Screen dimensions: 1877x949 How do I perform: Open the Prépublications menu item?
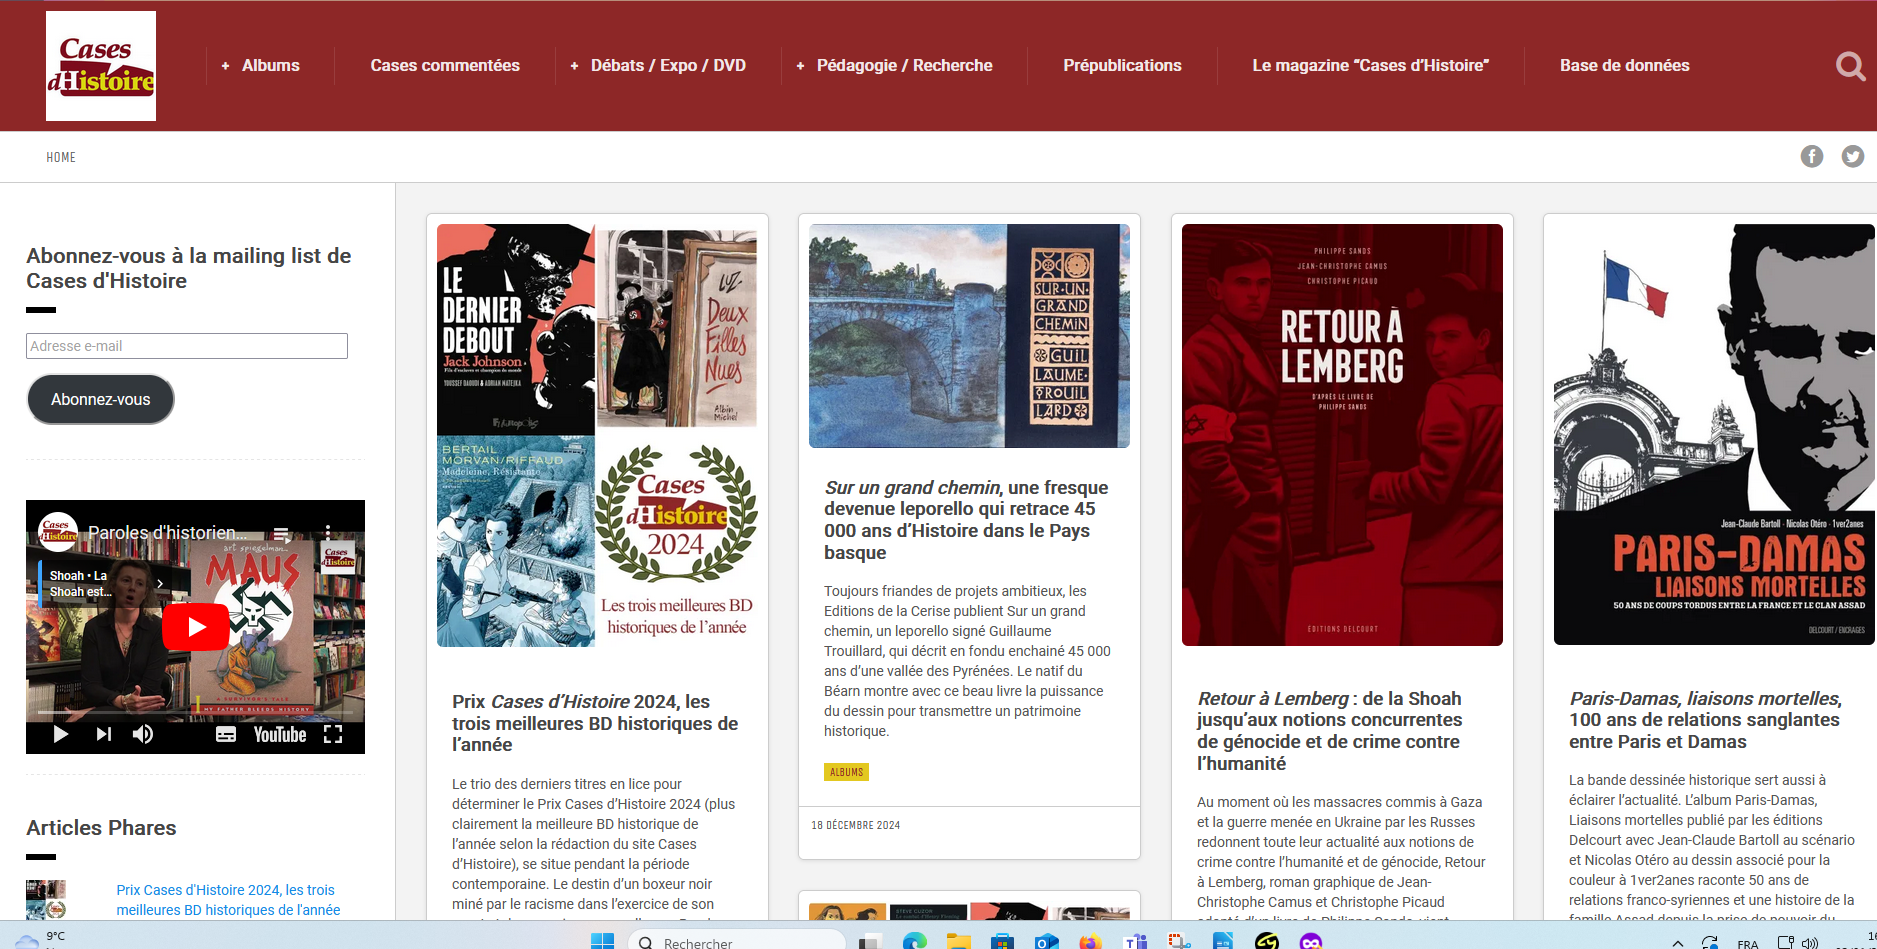coord(1122,66)
